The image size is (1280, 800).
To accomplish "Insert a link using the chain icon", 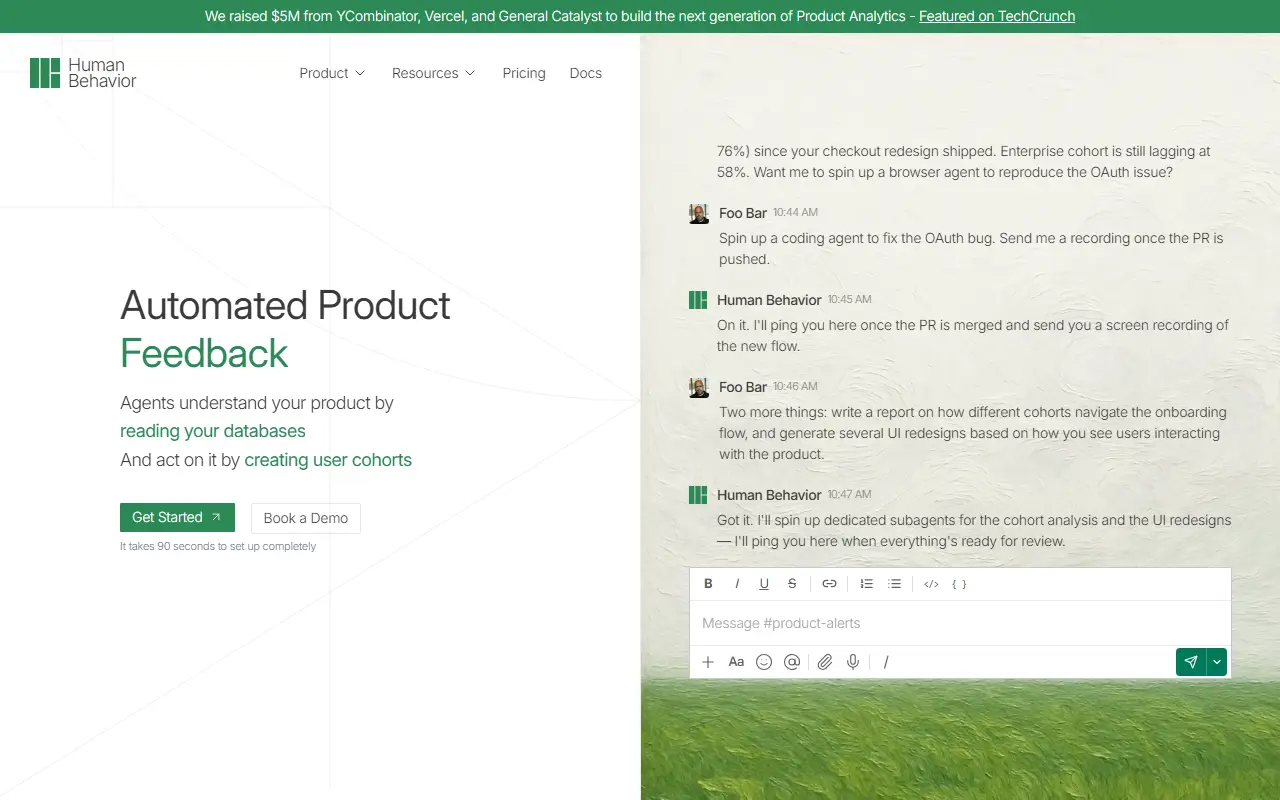I will pyautogui.click(x=829, y=584).
